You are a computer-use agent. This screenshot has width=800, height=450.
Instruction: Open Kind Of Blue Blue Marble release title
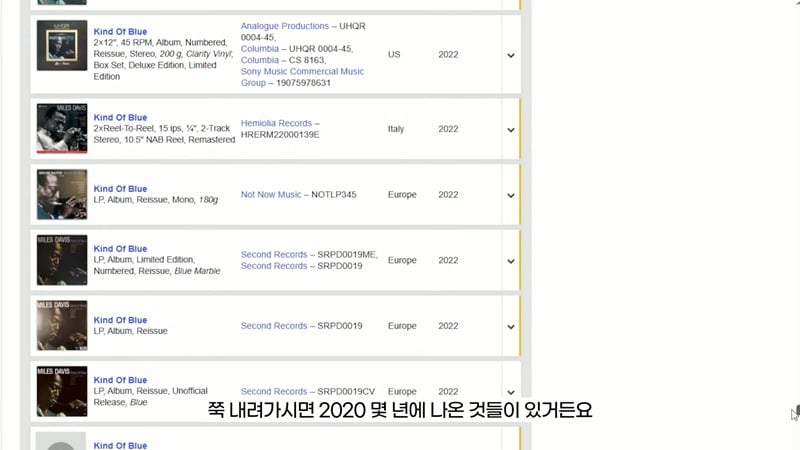(120, 249)
